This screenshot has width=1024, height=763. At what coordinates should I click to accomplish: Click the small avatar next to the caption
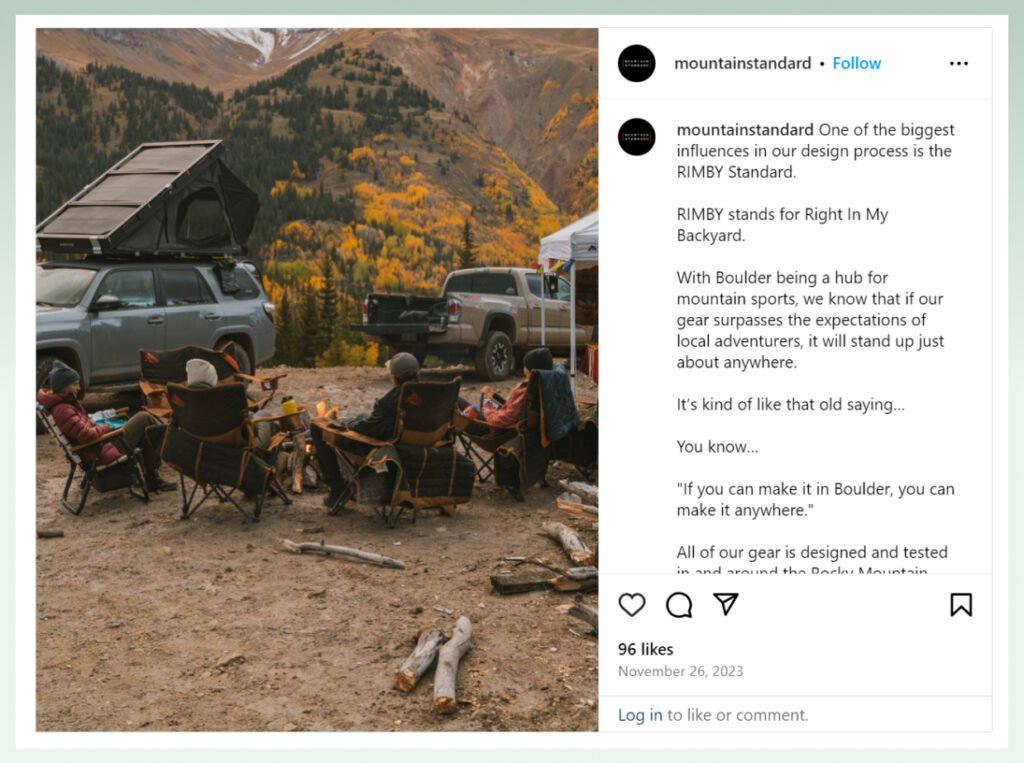click(636, 136)
